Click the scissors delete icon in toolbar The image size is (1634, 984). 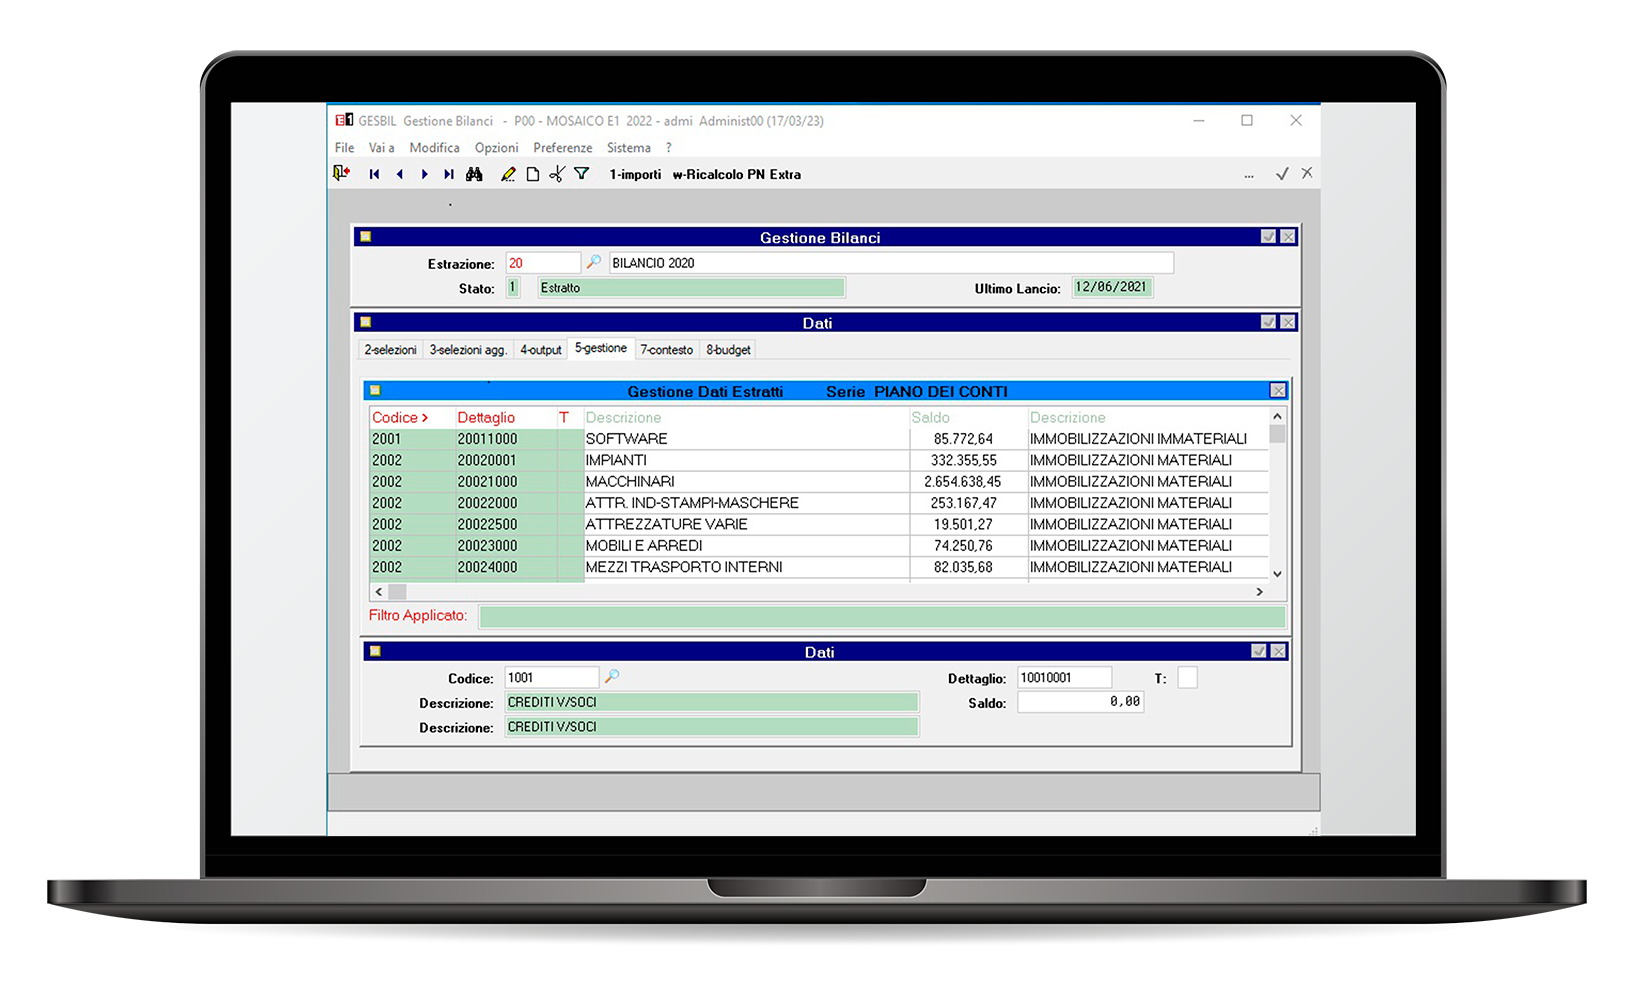pyautogui.click(x=557, y=174)
